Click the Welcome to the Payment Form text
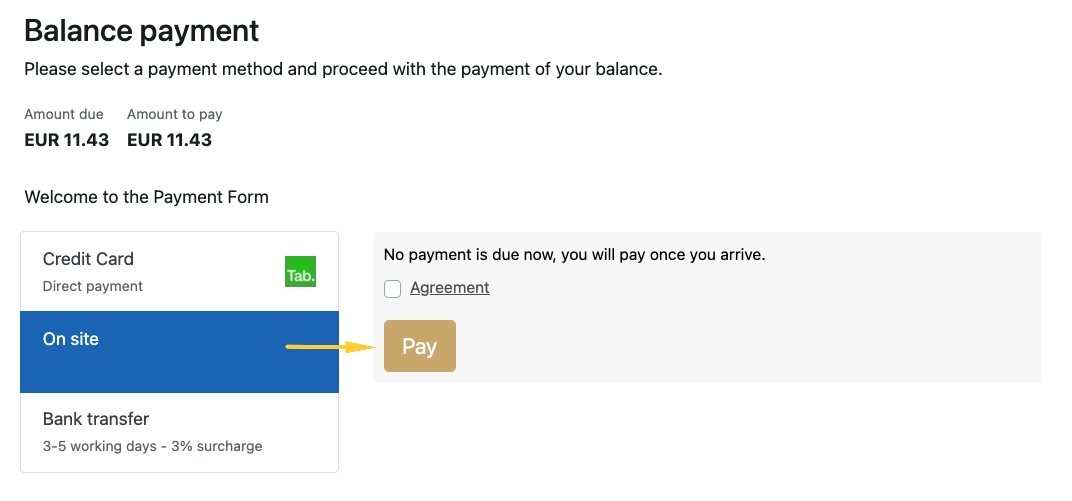Image resolution: width=1072 pixels, height=501 pixels. tap(146, 197)
